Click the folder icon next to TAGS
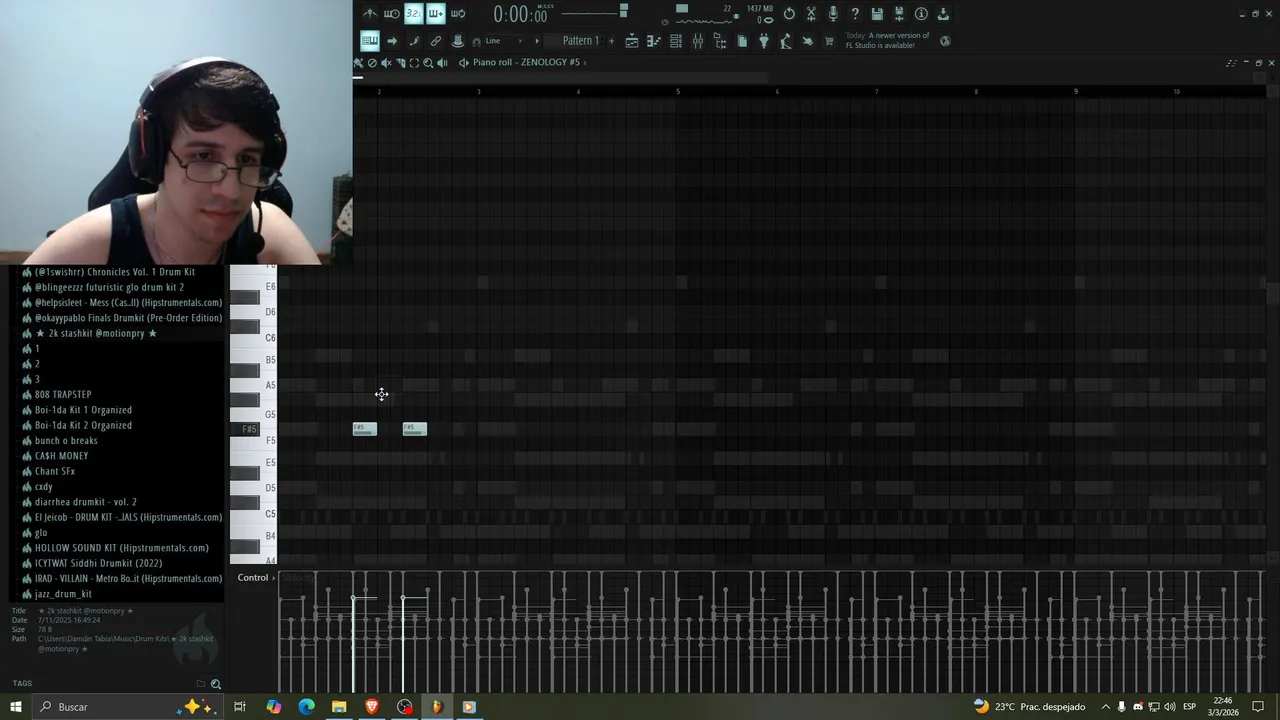This screenshot has height=720, width=1280. (201, 684)
